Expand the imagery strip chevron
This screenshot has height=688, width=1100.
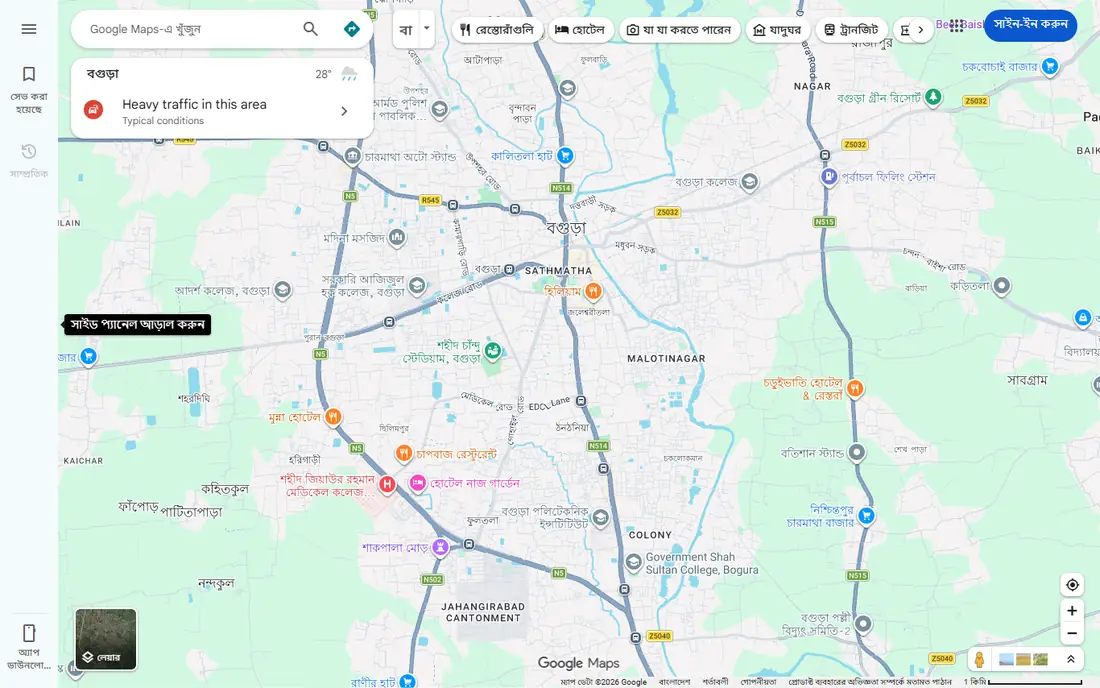tap(1071, 659)
